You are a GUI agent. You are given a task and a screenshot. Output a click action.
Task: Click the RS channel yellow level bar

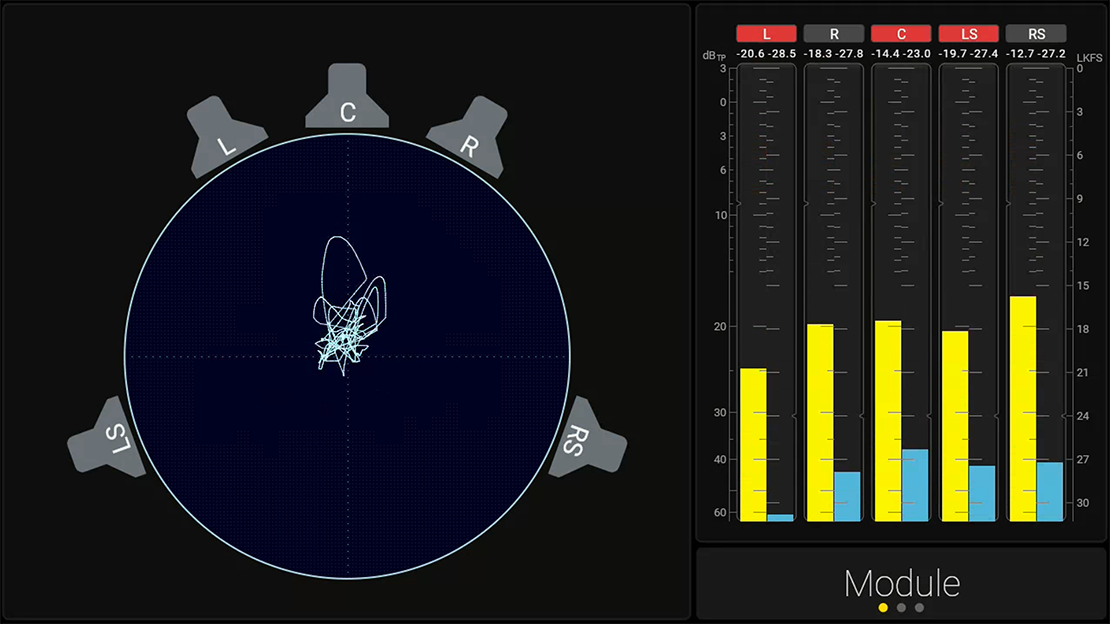pyautogui.click(x=1022, y=408)
